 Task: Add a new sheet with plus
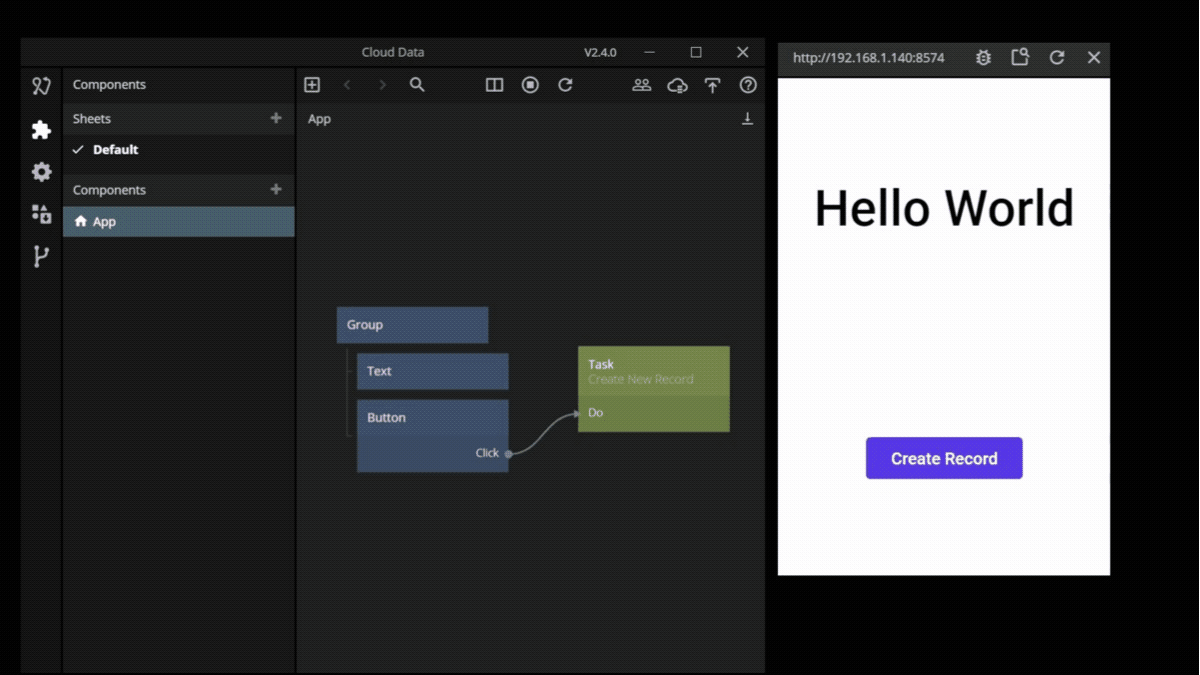[276, 118]
